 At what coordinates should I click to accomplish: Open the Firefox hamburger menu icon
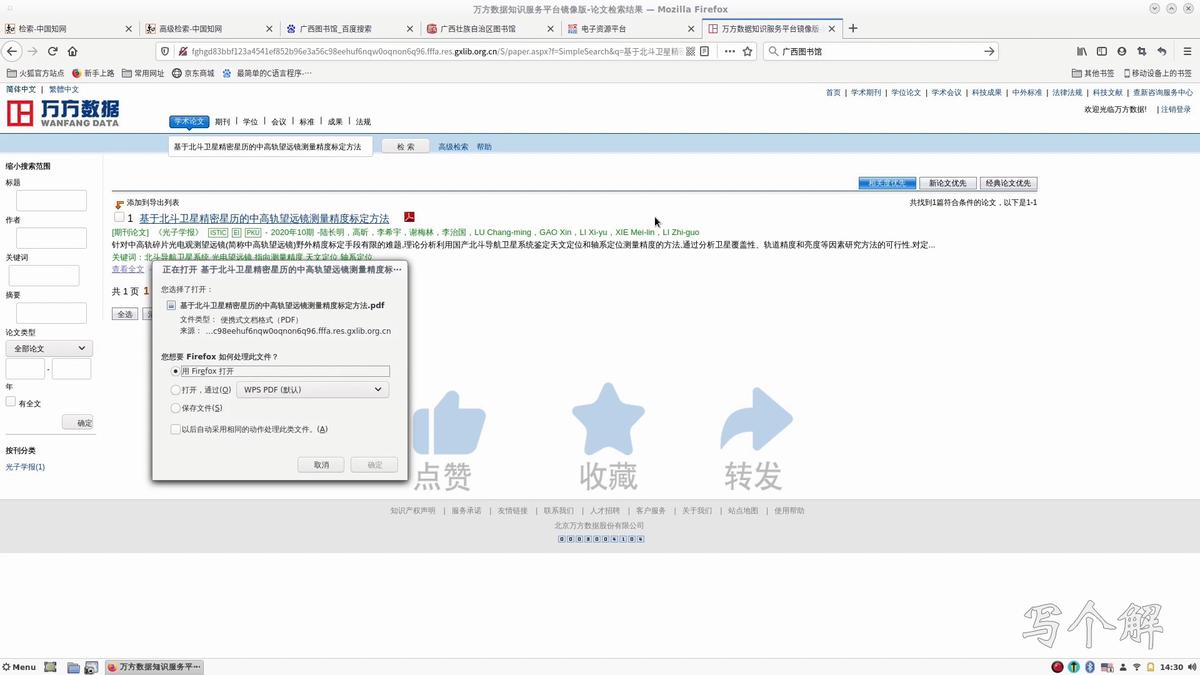1189,50
